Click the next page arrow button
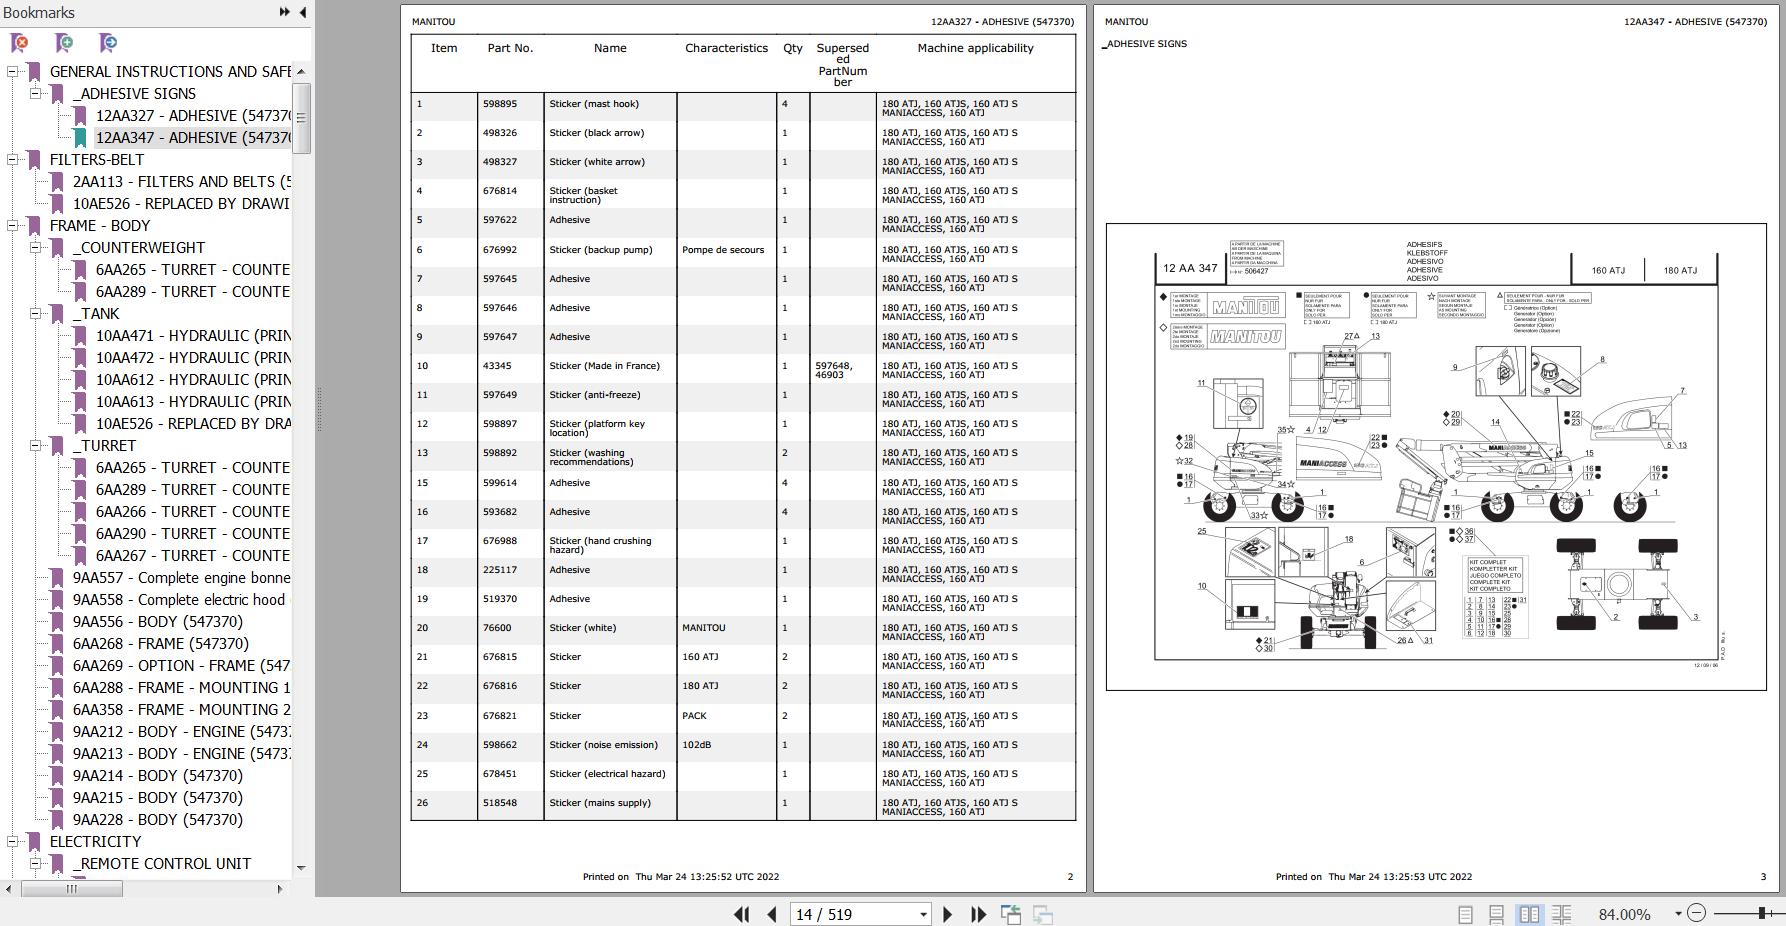The width and height of the screenshot is (1786, 926). pyautogui.click(x=947, y=913)
